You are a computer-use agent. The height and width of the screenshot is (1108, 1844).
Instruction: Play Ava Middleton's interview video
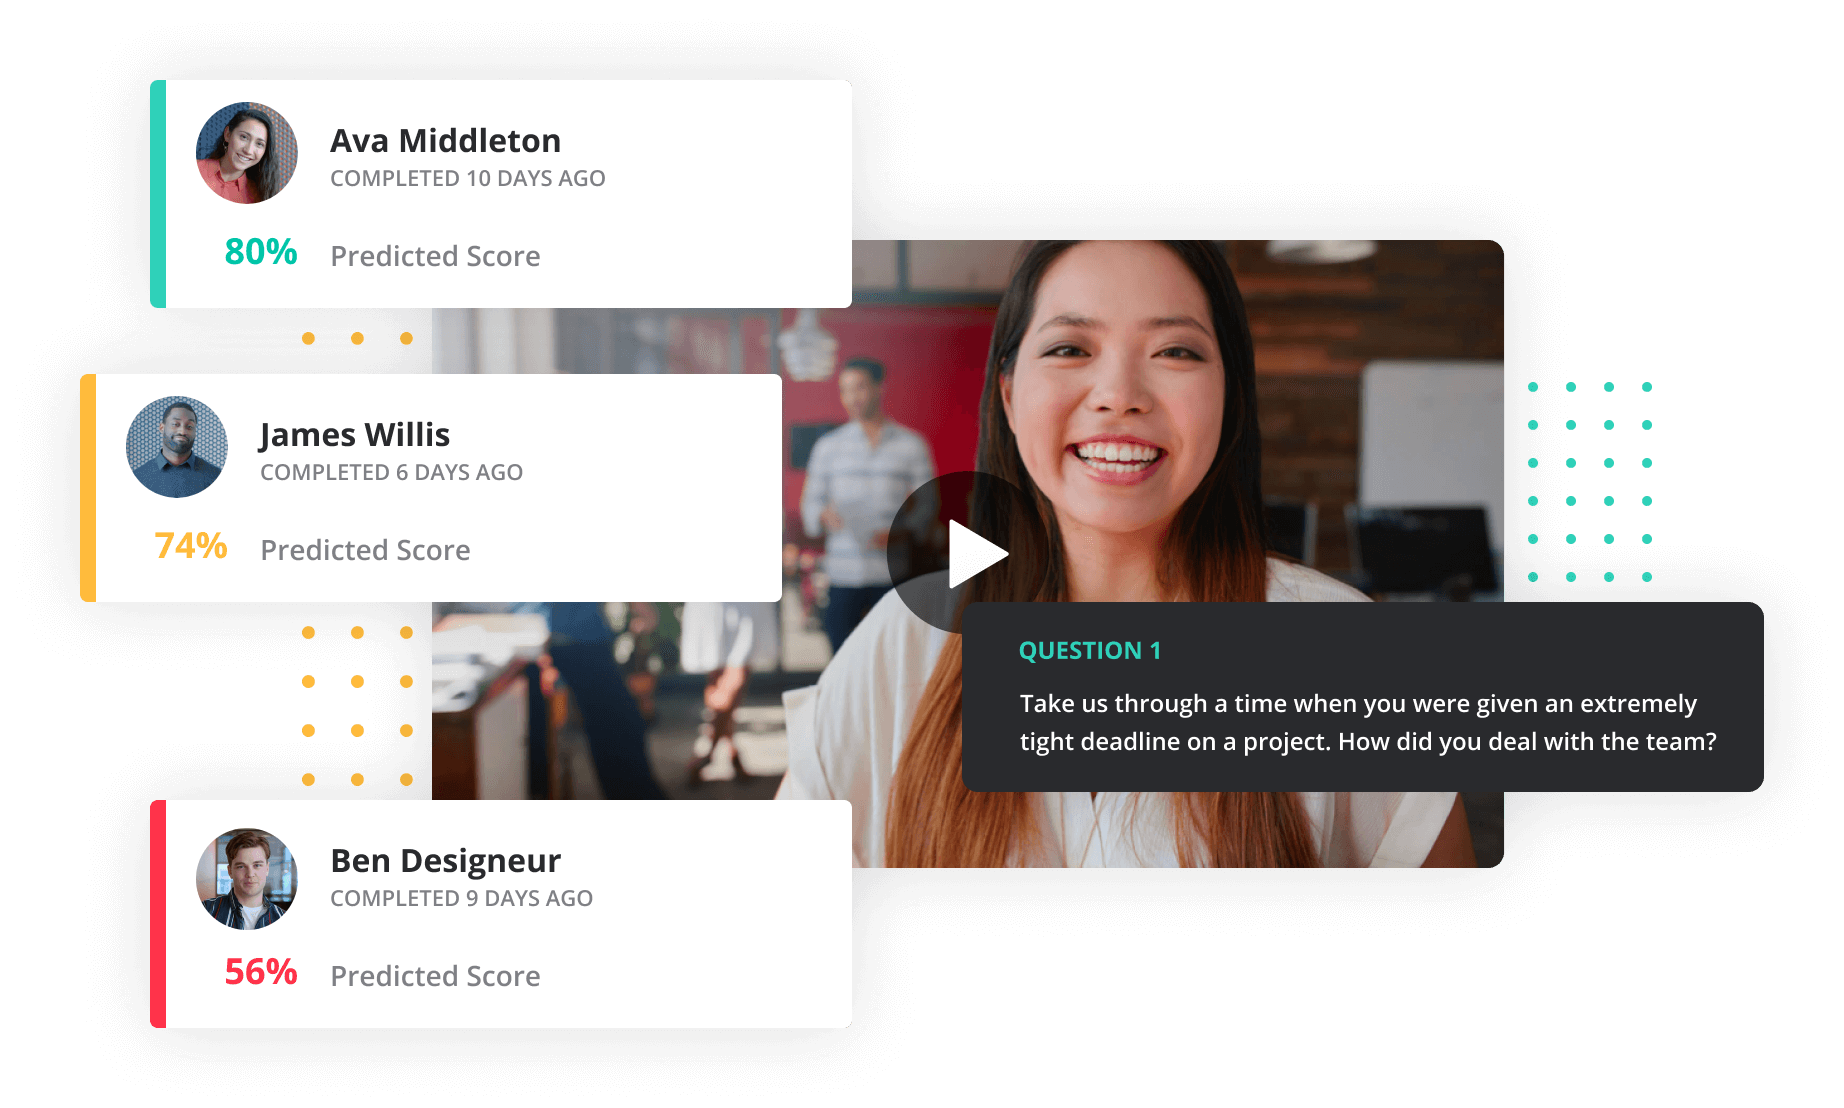tap(967, 550)
